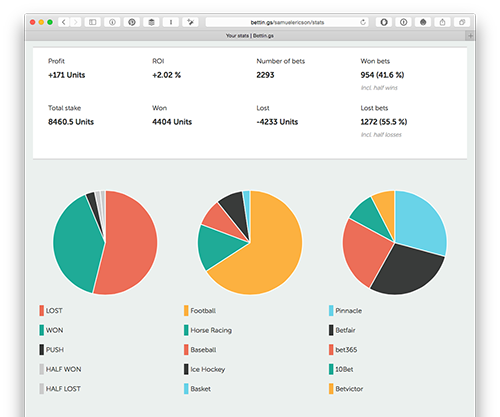The image size is (500, 417).
Task: Click the '-4233 Units' lost value
Action: (277, 122)
